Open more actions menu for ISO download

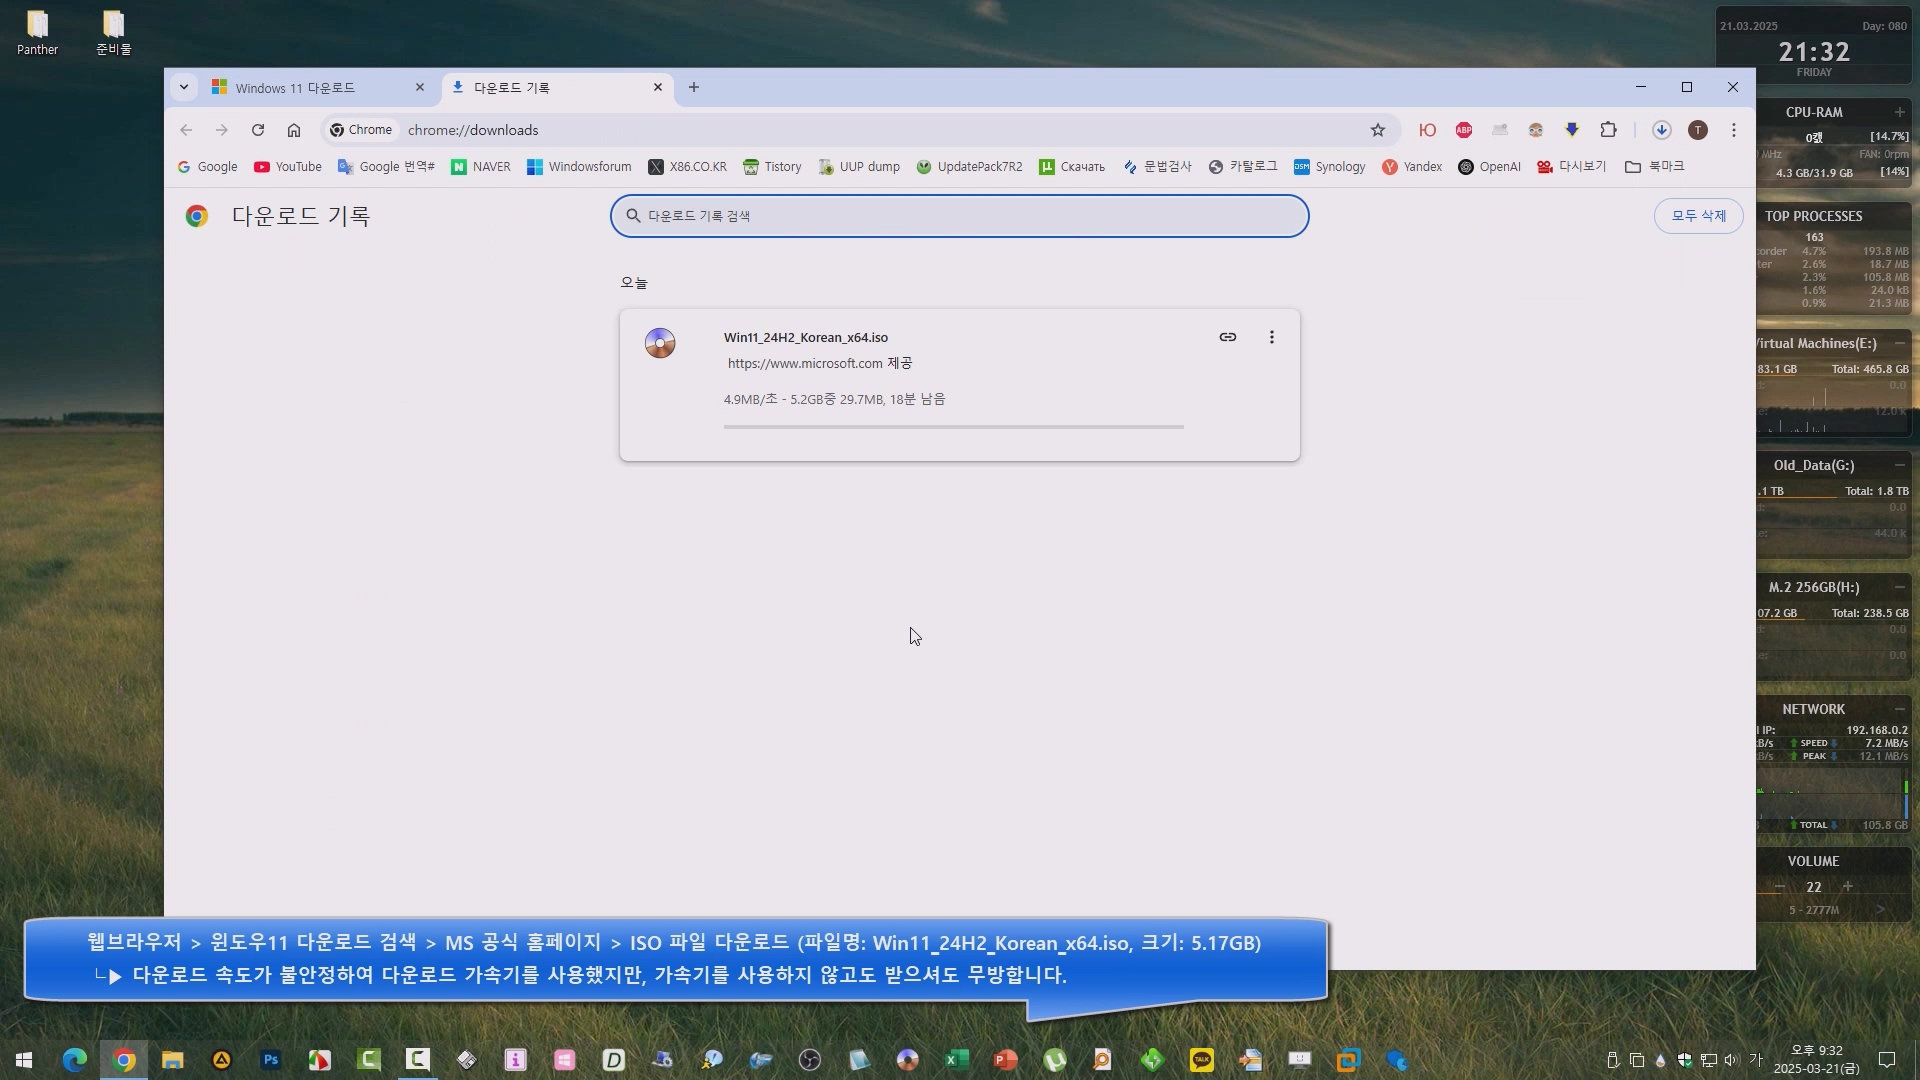pos(1271,337)
